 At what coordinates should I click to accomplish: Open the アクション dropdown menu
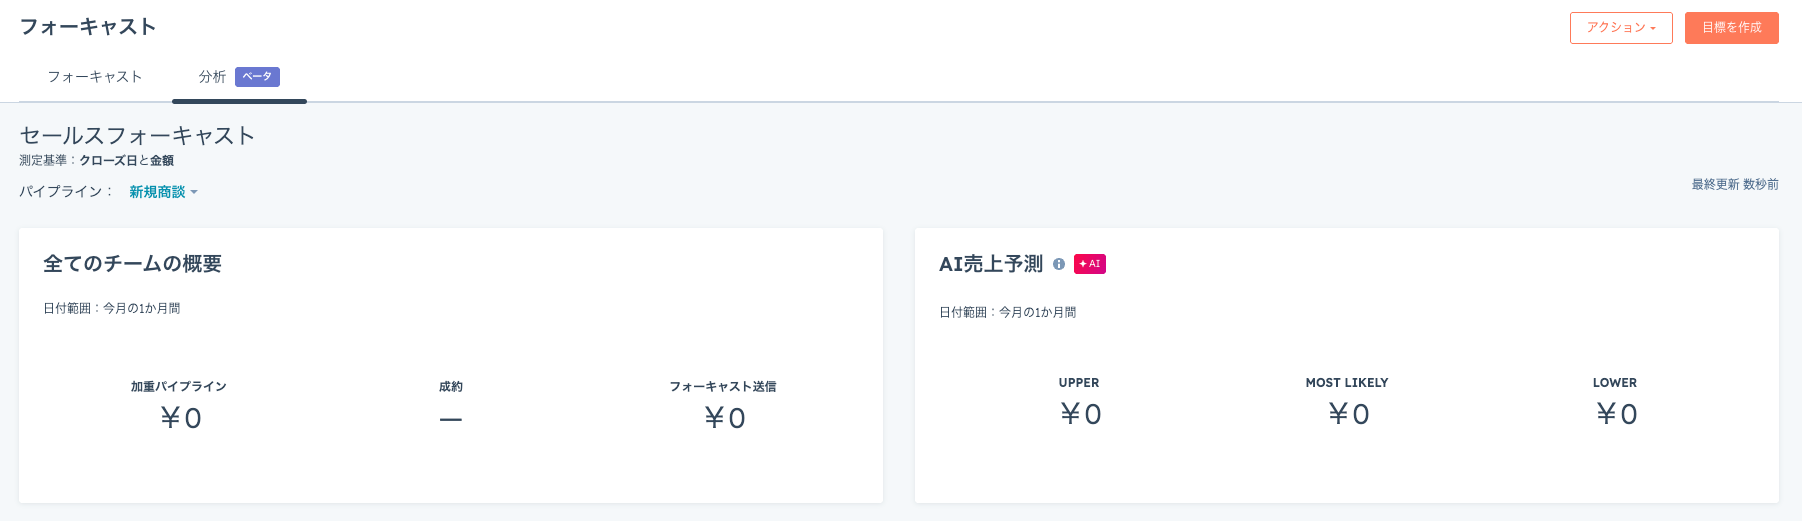1621,28
